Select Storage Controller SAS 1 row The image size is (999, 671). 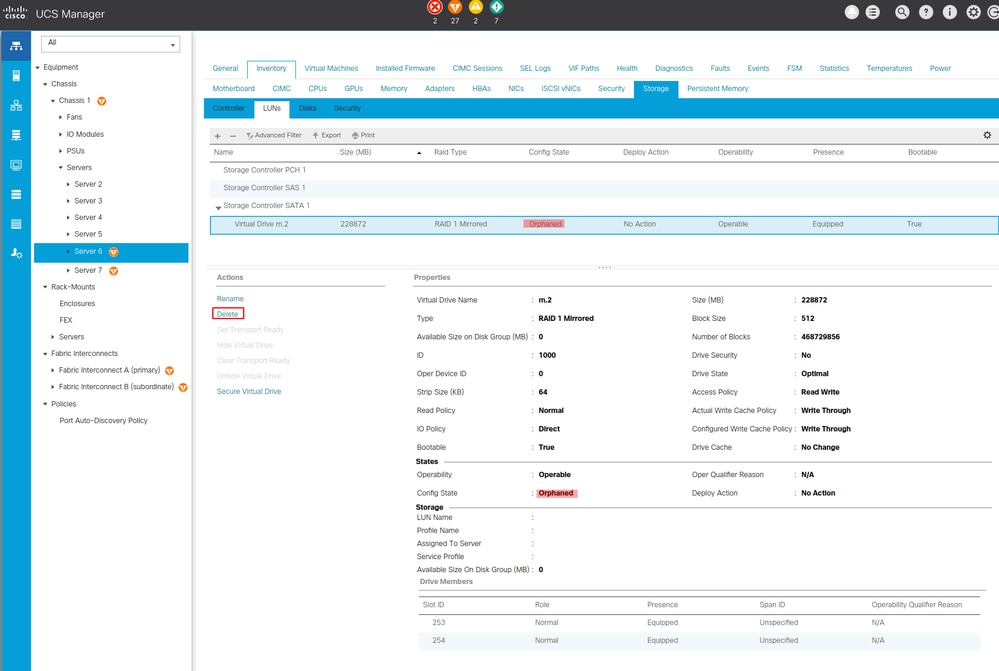[x=603, y=188]
